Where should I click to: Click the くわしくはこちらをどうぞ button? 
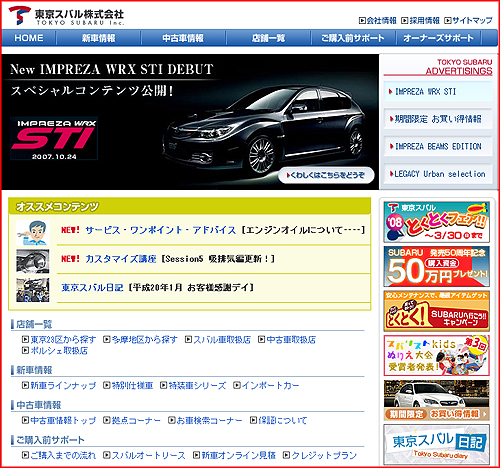click(326, 175)
